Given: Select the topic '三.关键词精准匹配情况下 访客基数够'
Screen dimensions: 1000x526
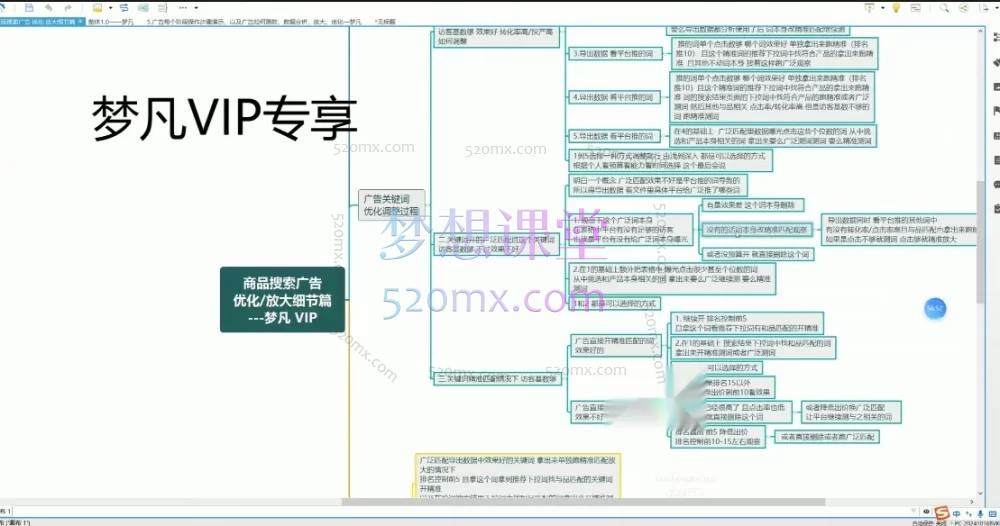Looking at the screenshot, I should click(x=497, y=379).
